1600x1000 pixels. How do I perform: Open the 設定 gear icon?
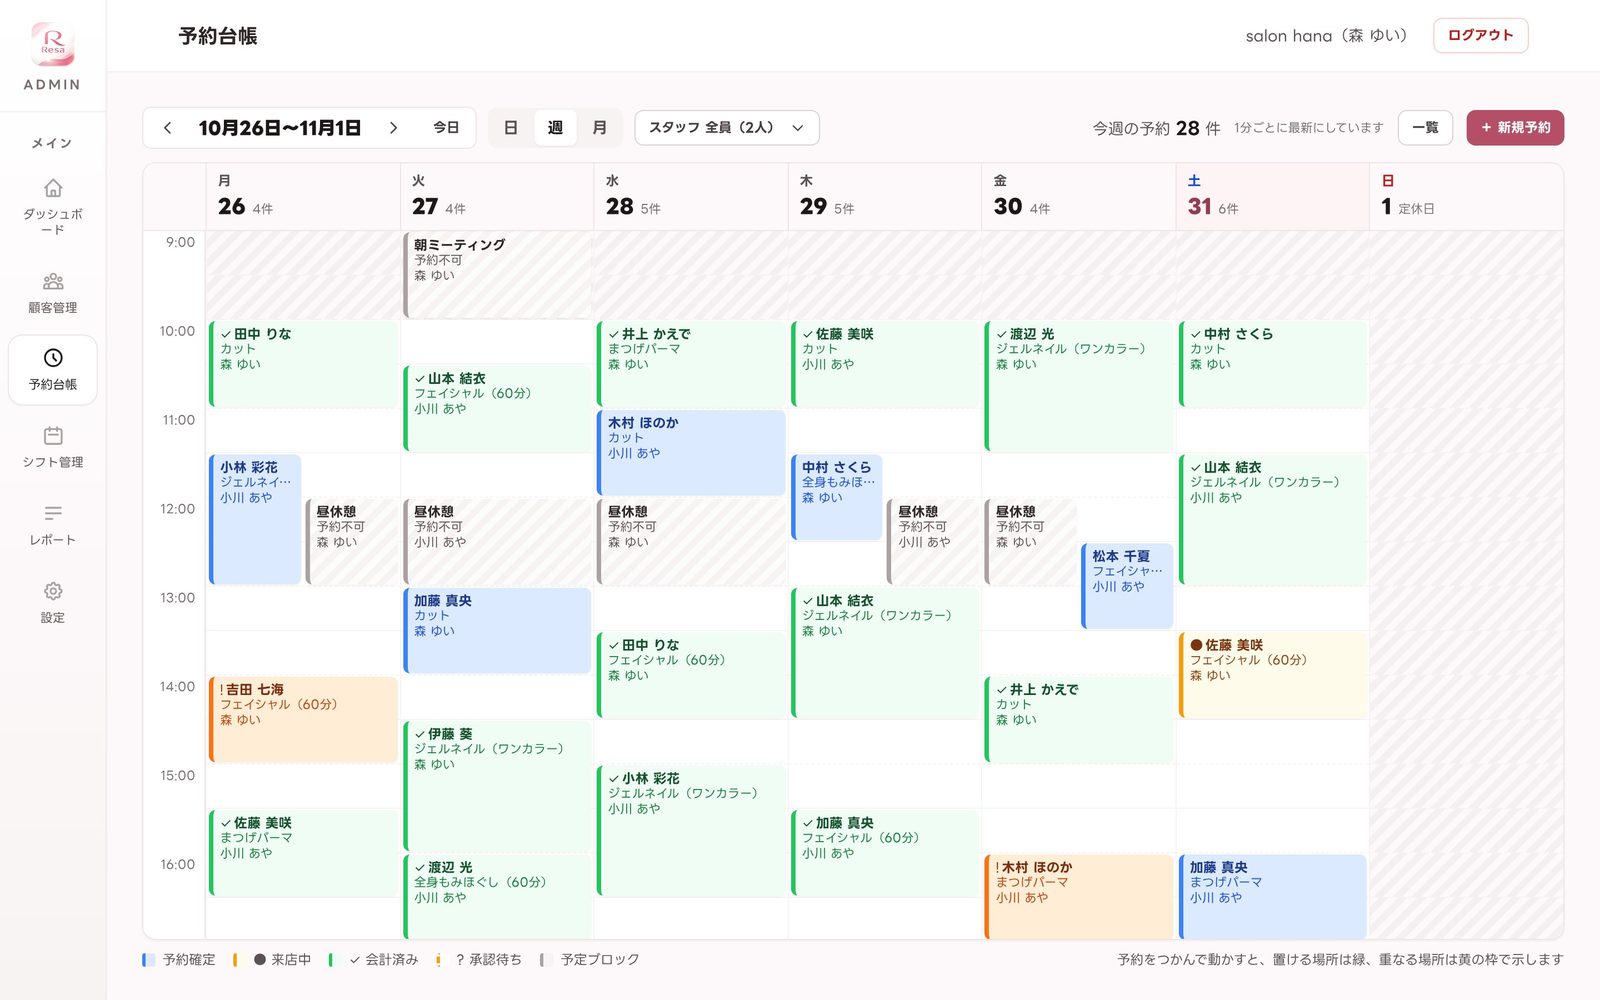click(x=53, y=591)
